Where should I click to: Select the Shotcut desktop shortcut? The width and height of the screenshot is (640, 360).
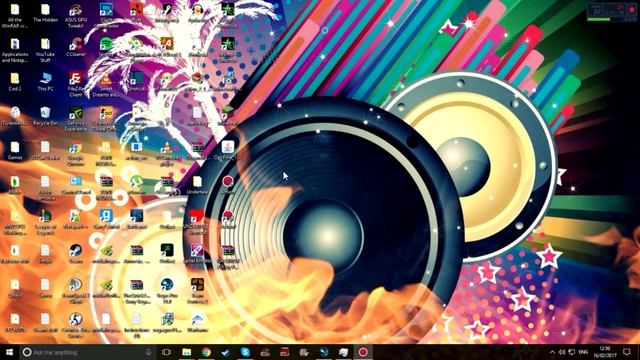point(136,82)
